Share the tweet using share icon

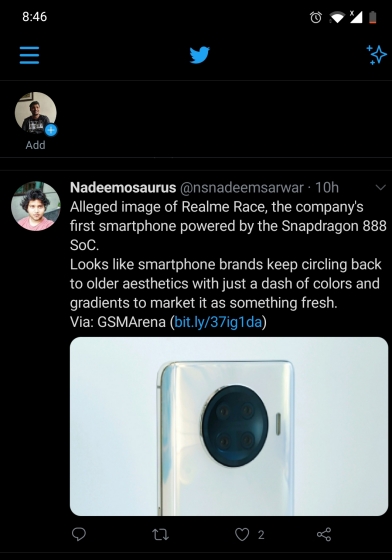click(x=324, y=535)
